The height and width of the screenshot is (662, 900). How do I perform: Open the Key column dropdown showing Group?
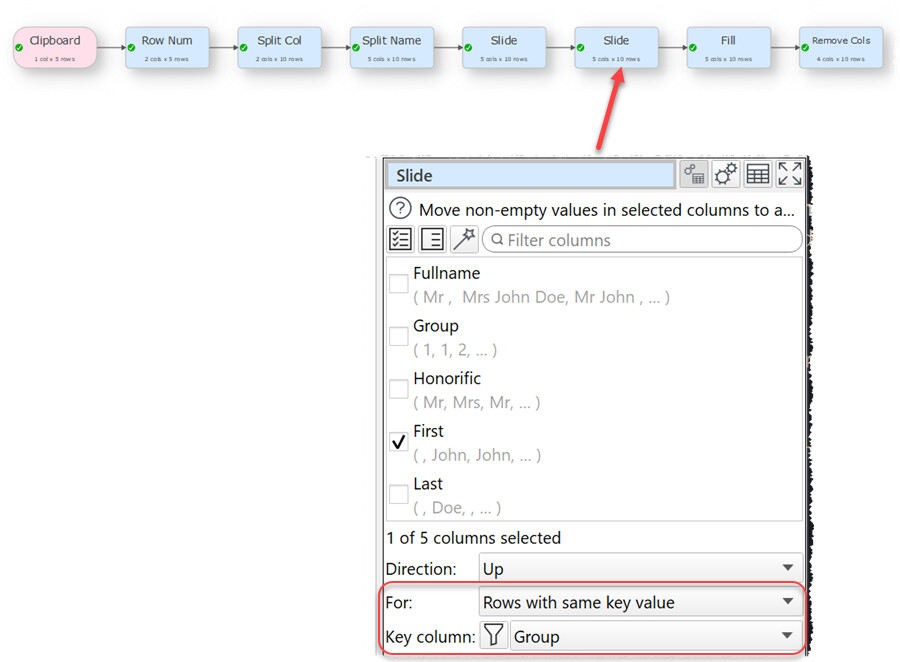(657, 636)
